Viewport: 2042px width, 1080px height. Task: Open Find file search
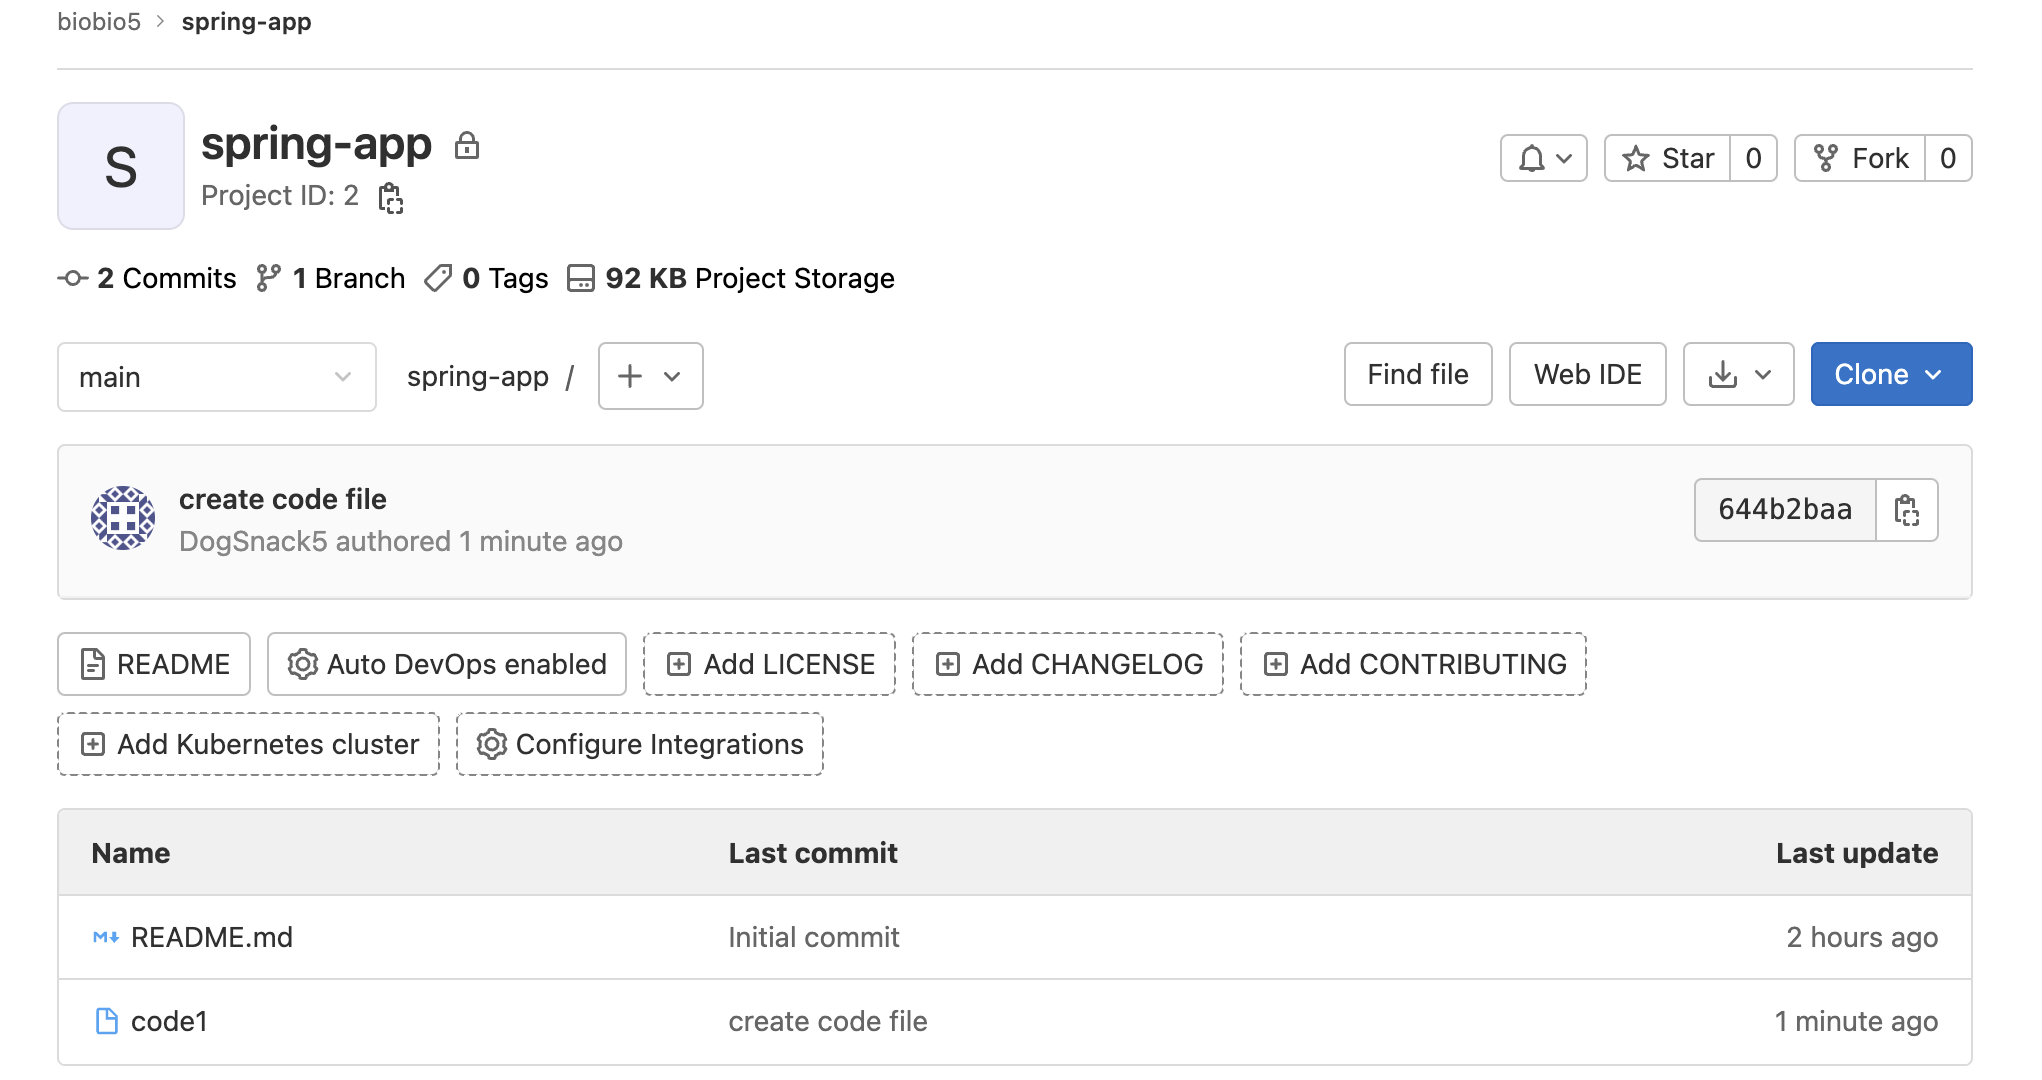1417,374
